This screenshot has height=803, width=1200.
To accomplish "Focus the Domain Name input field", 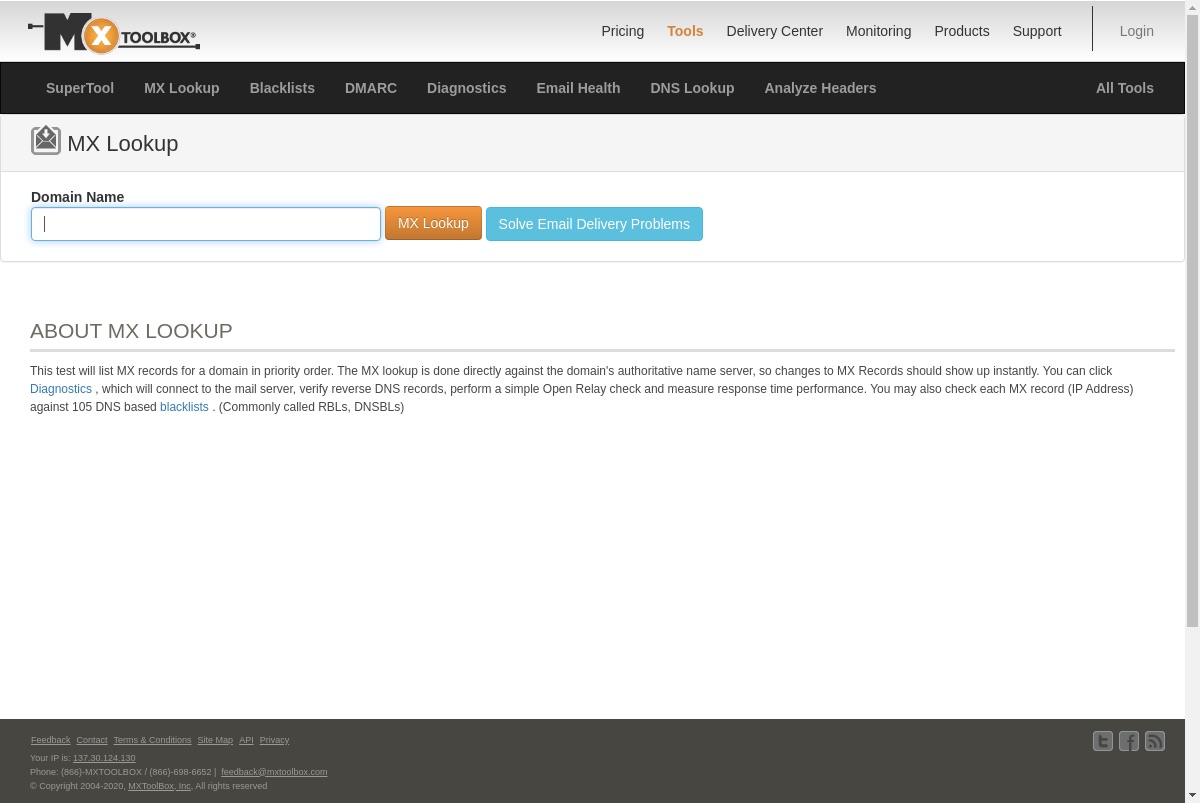I will point(206,224).
